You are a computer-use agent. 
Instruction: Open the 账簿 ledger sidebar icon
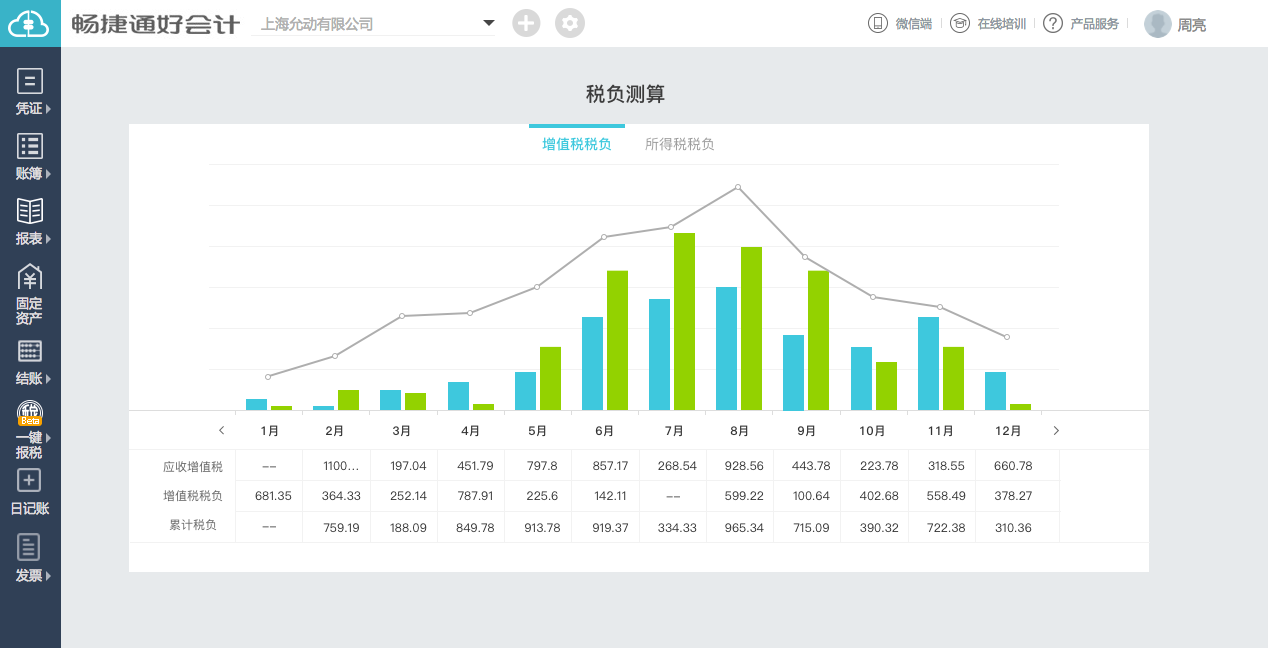[30, 146]
